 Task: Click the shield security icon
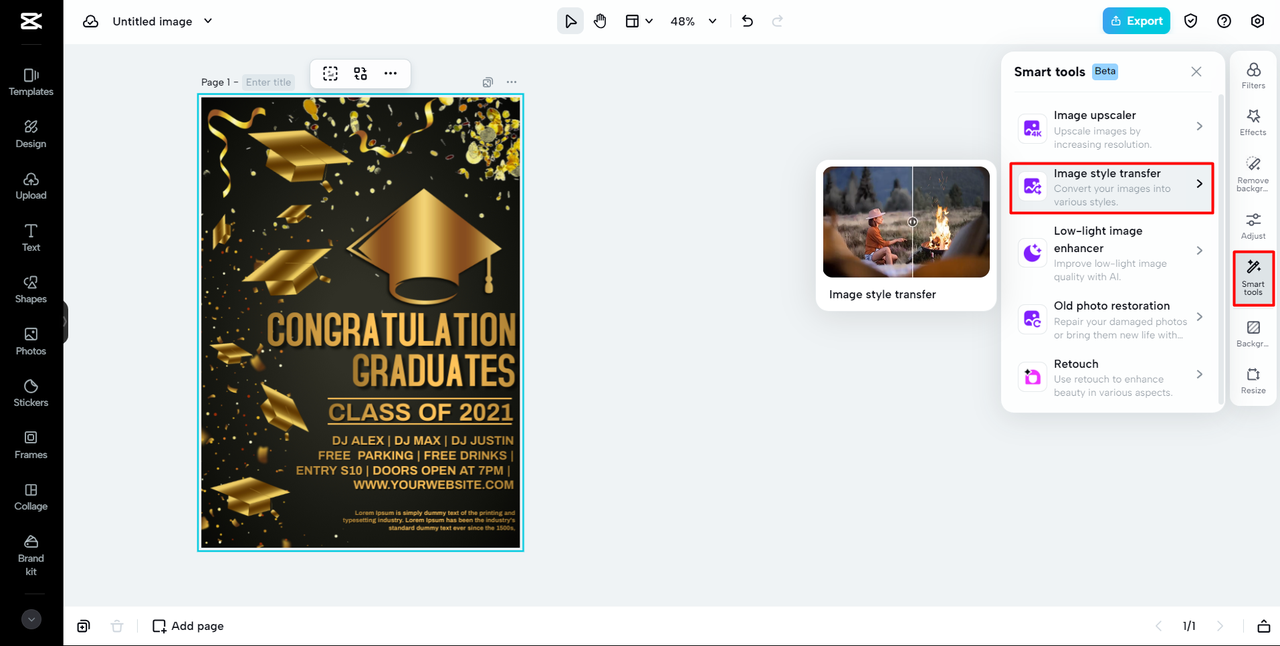(x=1191, y=21)
